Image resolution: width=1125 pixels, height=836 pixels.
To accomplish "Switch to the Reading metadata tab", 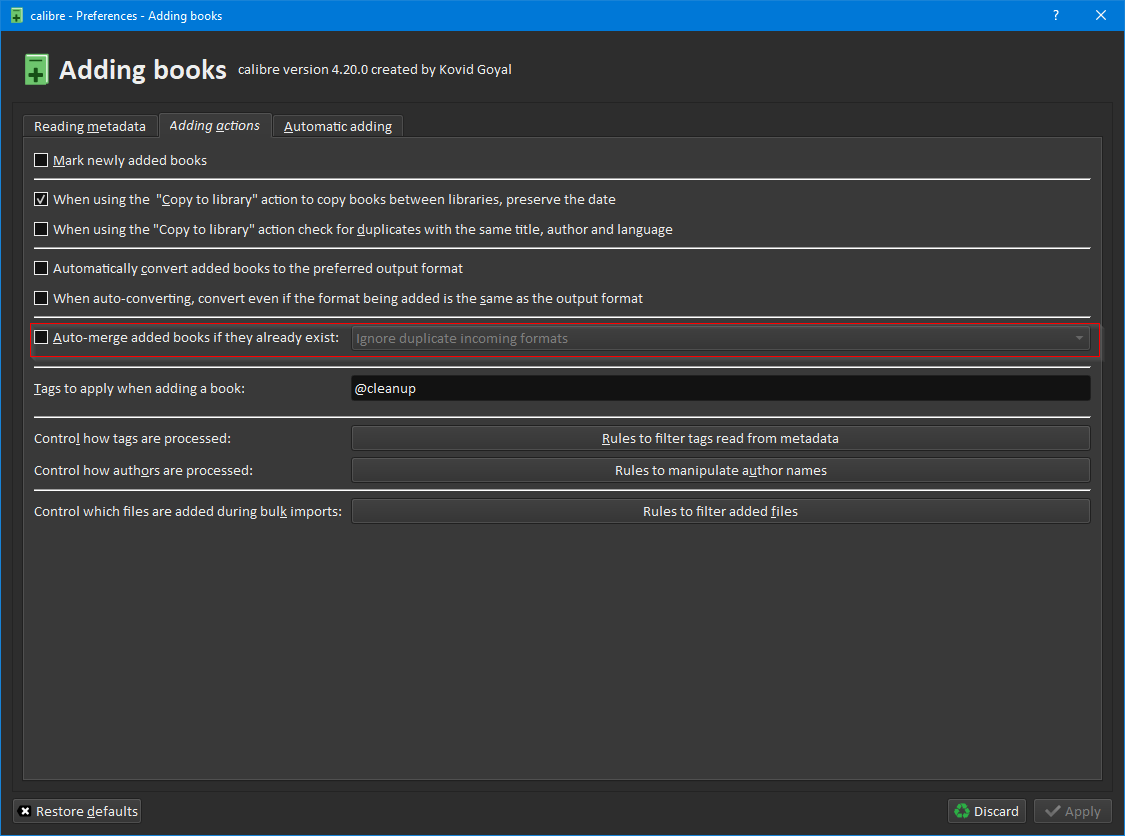I will pyautogui.click(x=90, y=126).
